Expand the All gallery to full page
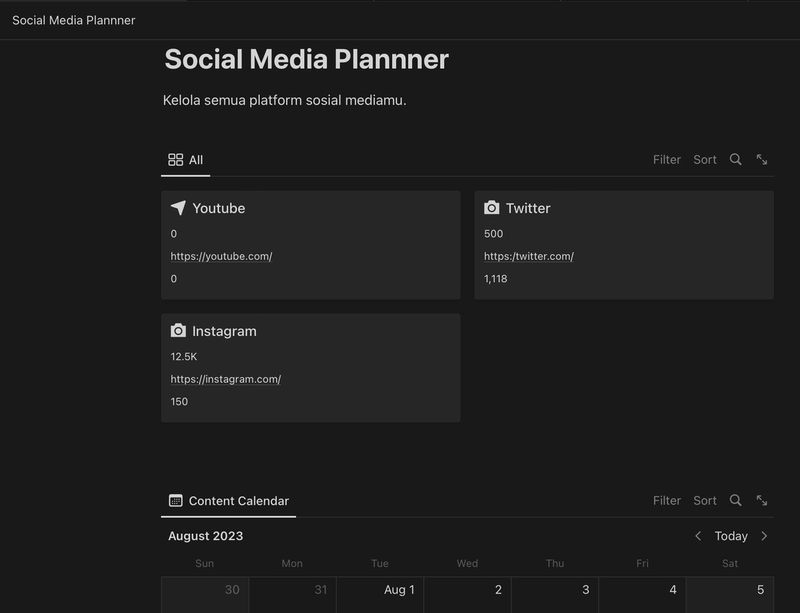This screenshot has width=800, height=613. [x=762, y=159]
